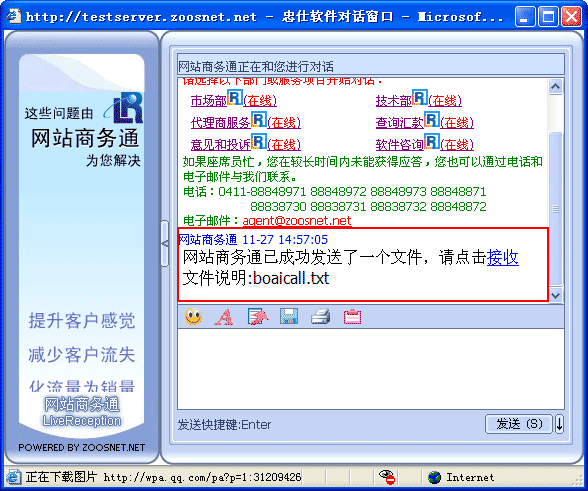This screenshot has width=588, height=491.
Task: Open send-shortcut options arrow next to 发送
Action: click(x=559, y=424)
